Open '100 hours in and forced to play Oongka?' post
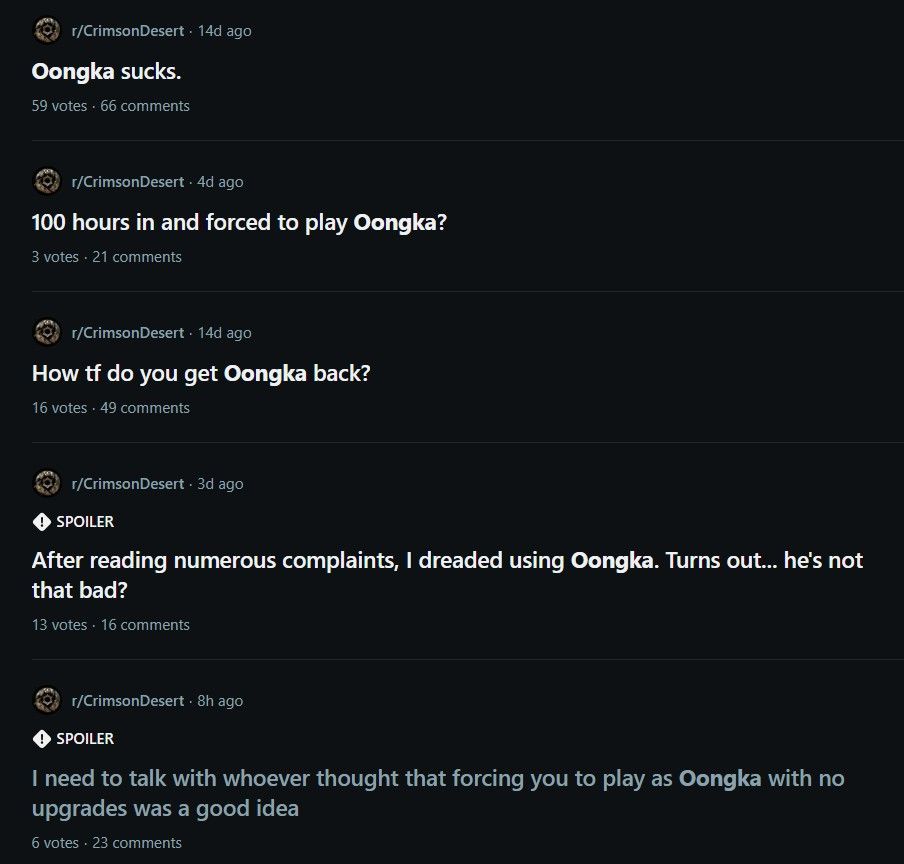 (239, 222)
